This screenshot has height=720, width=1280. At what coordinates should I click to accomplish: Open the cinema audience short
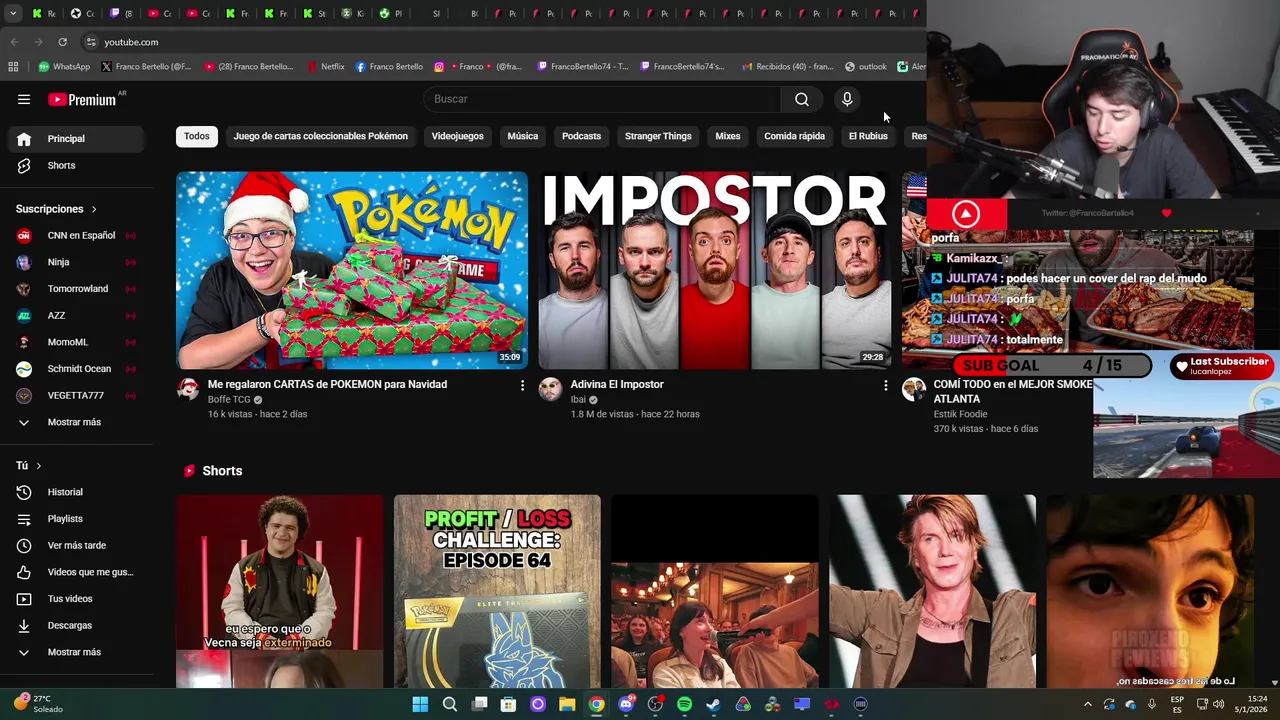[x=715, y=591]
